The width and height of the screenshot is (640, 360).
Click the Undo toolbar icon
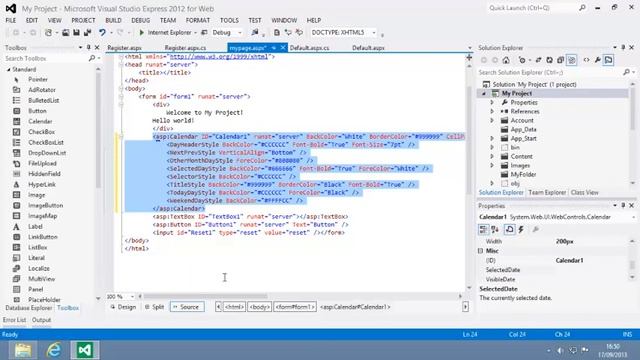point(102,32)
